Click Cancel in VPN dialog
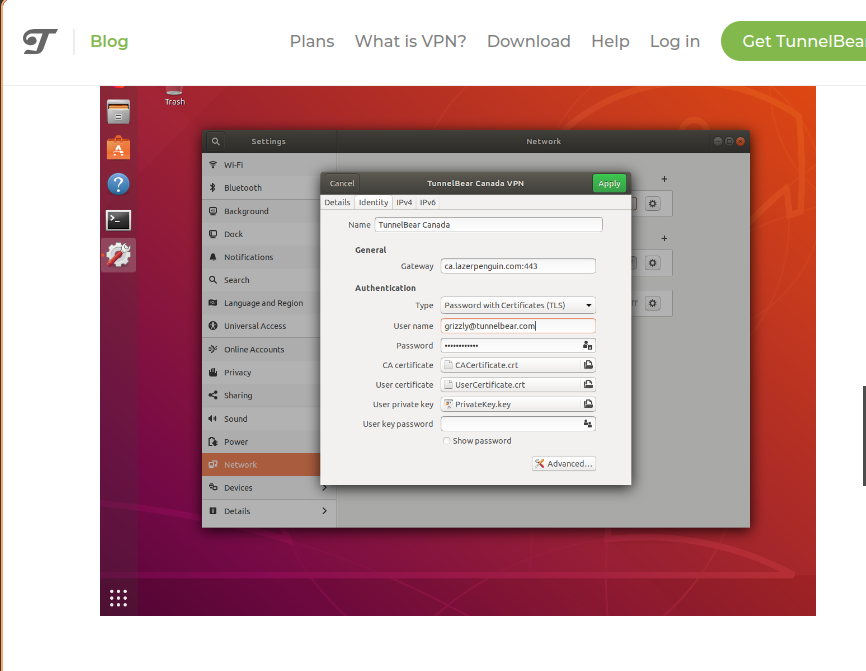 coord(342,183)
